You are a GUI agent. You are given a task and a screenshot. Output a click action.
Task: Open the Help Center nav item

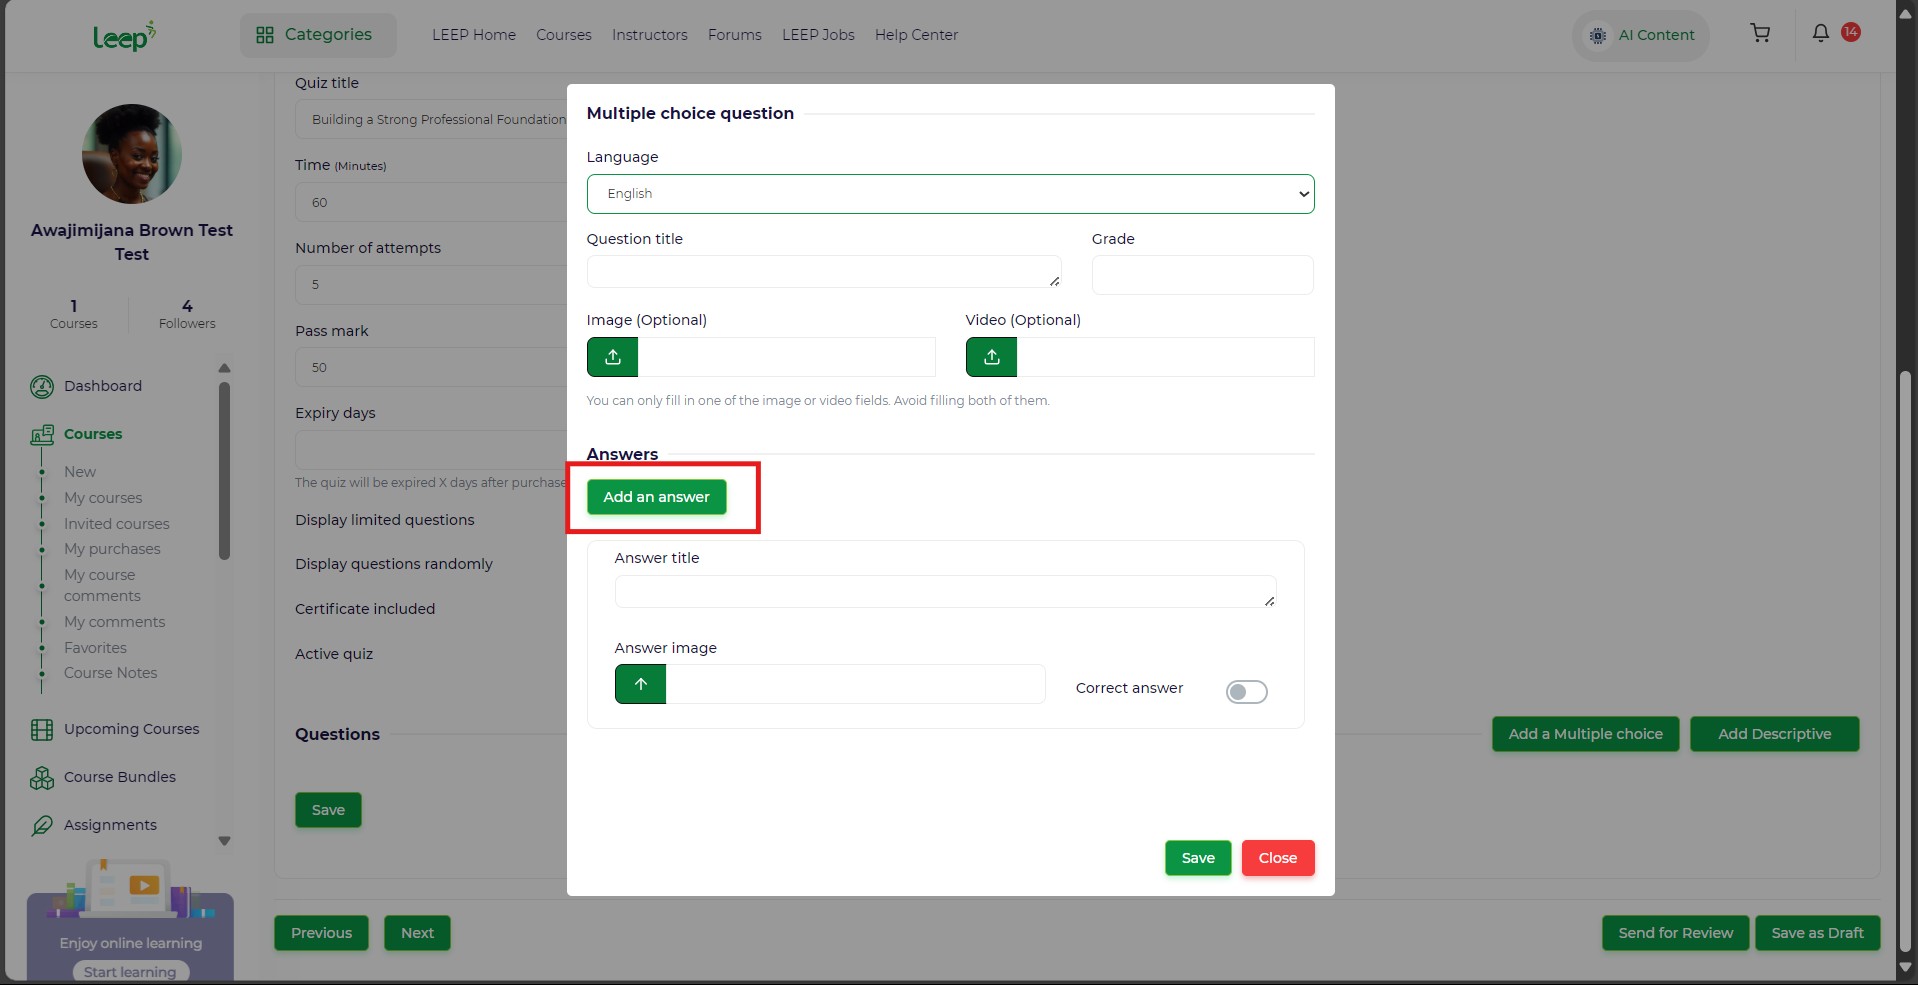coord(916,35)
